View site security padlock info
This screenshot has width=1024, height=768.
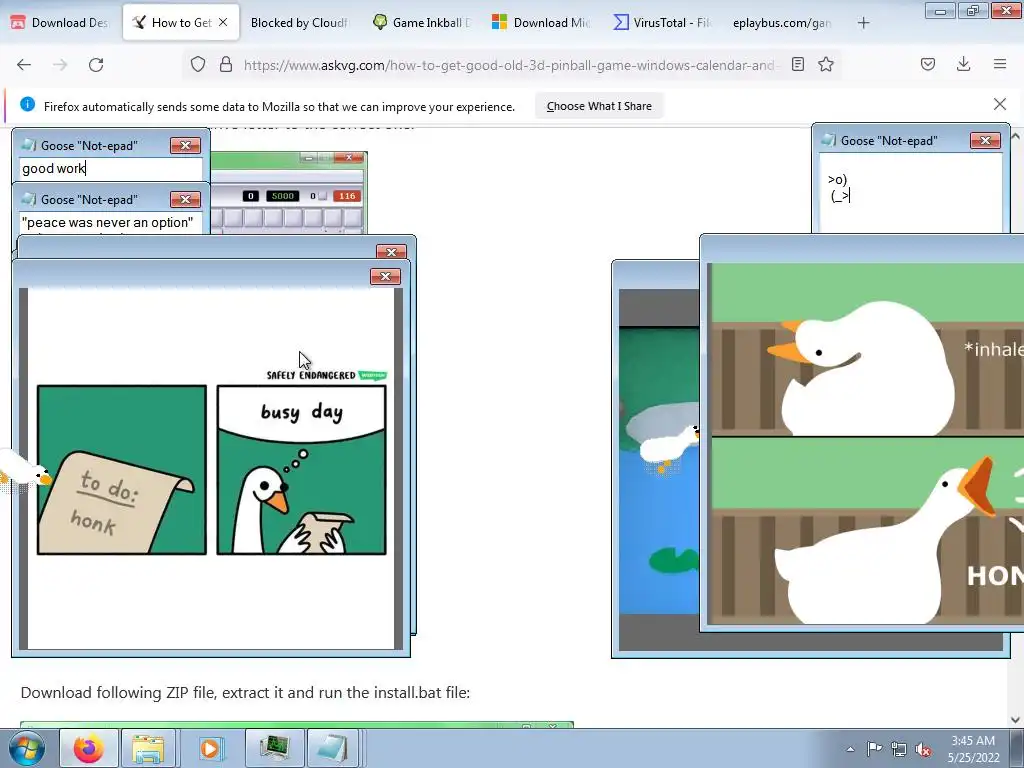[x=226, y=64]
